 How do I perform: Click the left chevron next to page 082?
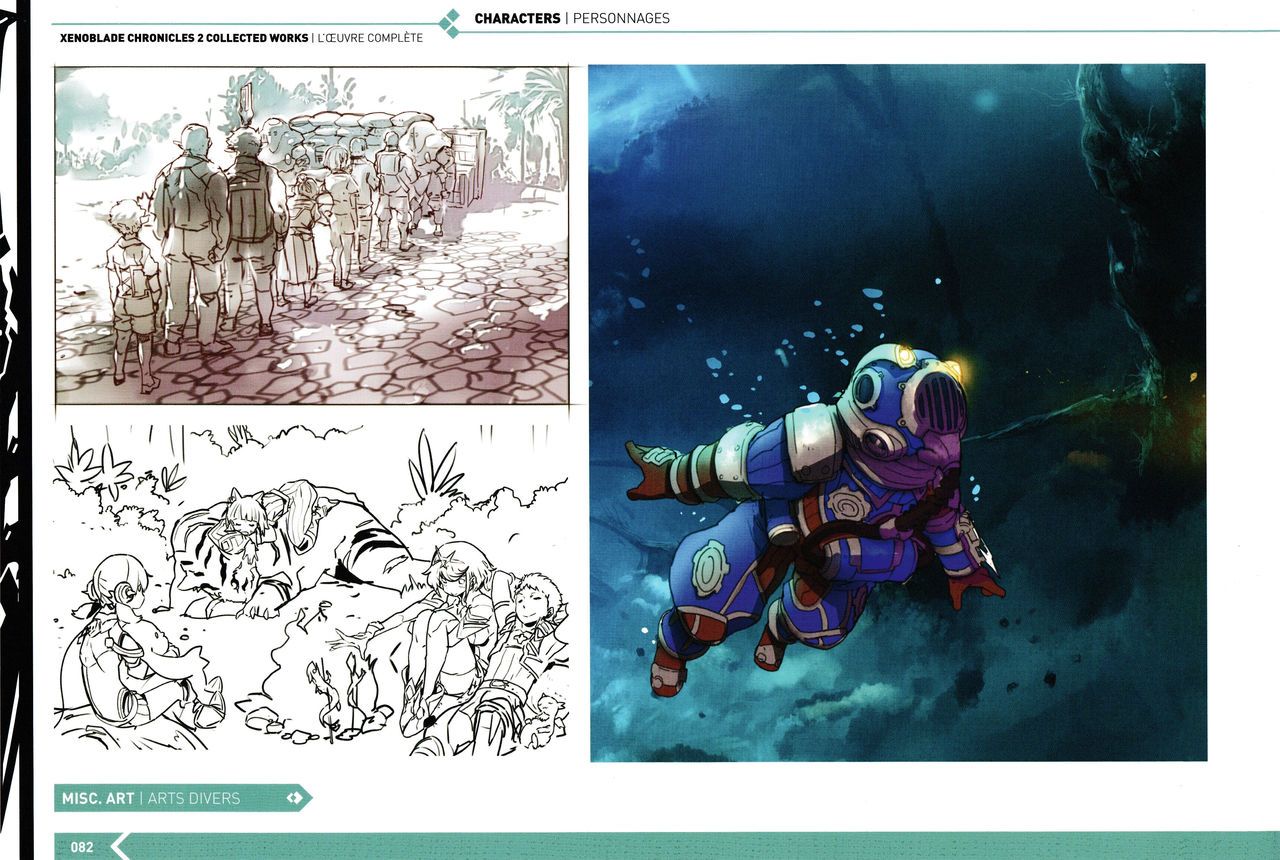click(x=119, y=846)
